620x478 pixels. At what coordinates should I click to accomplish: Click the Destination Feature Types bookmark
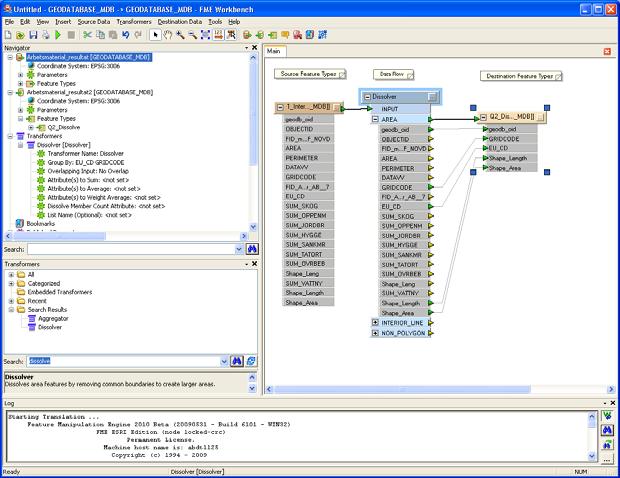[521, 76]
